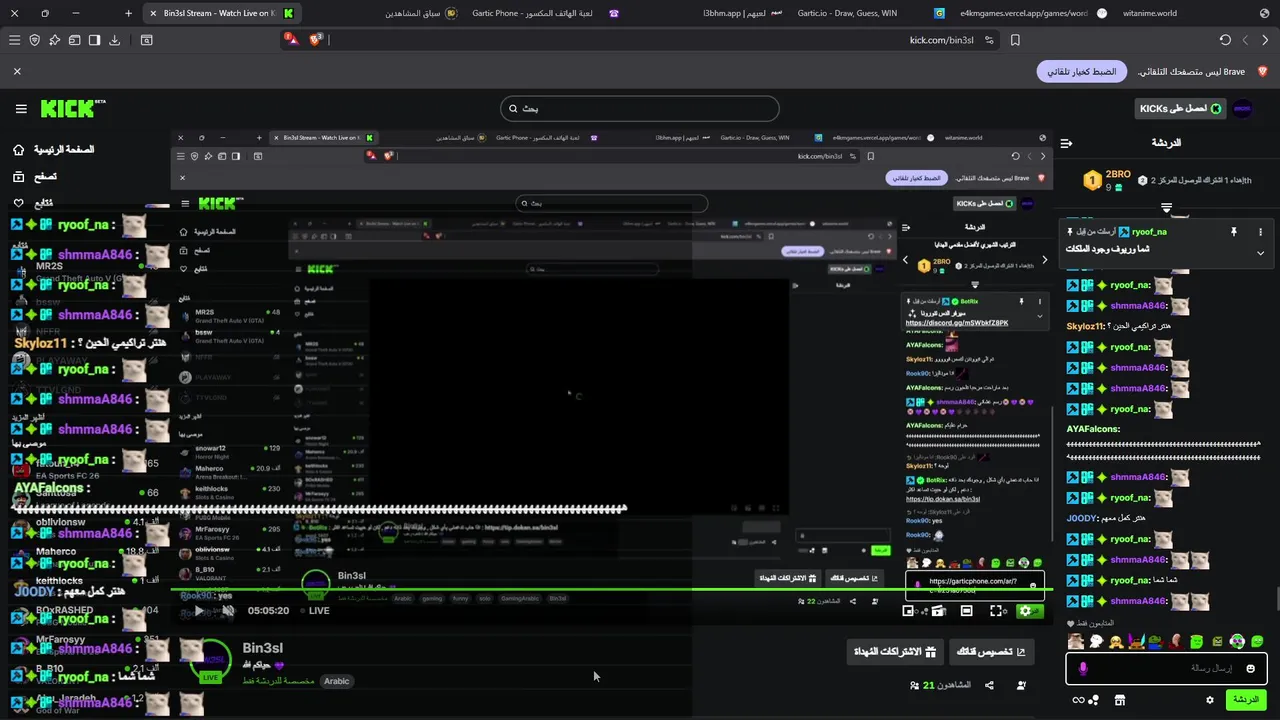This screenshot has height=720, width=1280.
Task: Unpin the pinned chat message pin icon
Action: coord(1234,232)
